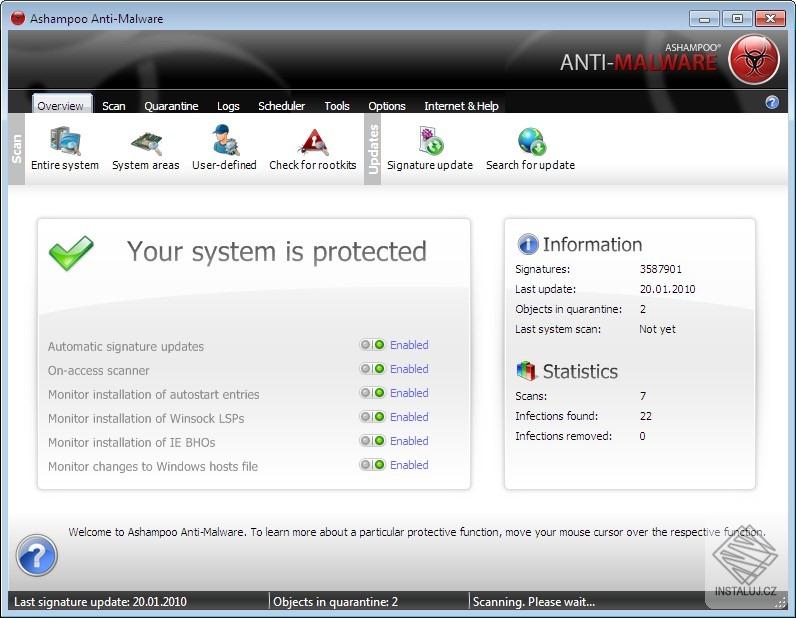Switch to the Overview tab
Image resolution: width=796 pixels, height=618 pixels.
point(60,106)
